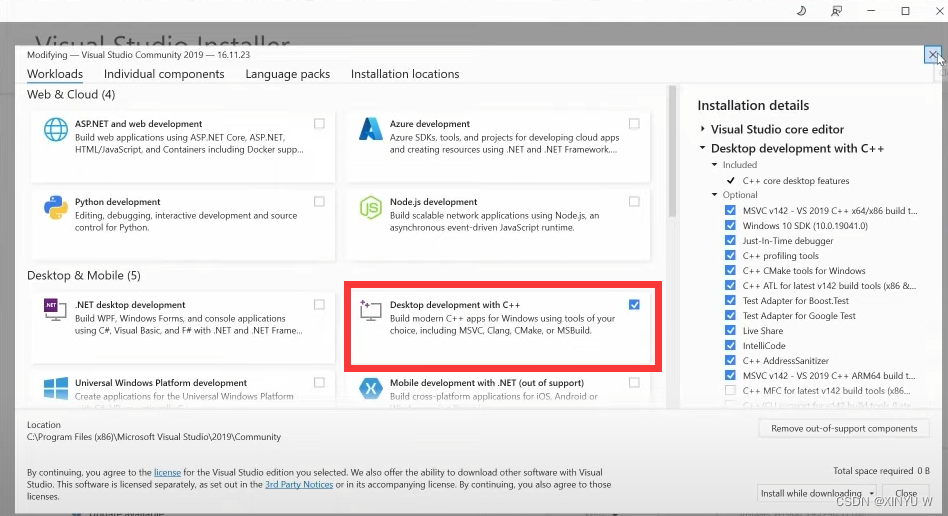Viewport: 948px width, 516px height.
Task: Uncheck MSVC v142 ARM64 build tools
Action: coord(730,376)
